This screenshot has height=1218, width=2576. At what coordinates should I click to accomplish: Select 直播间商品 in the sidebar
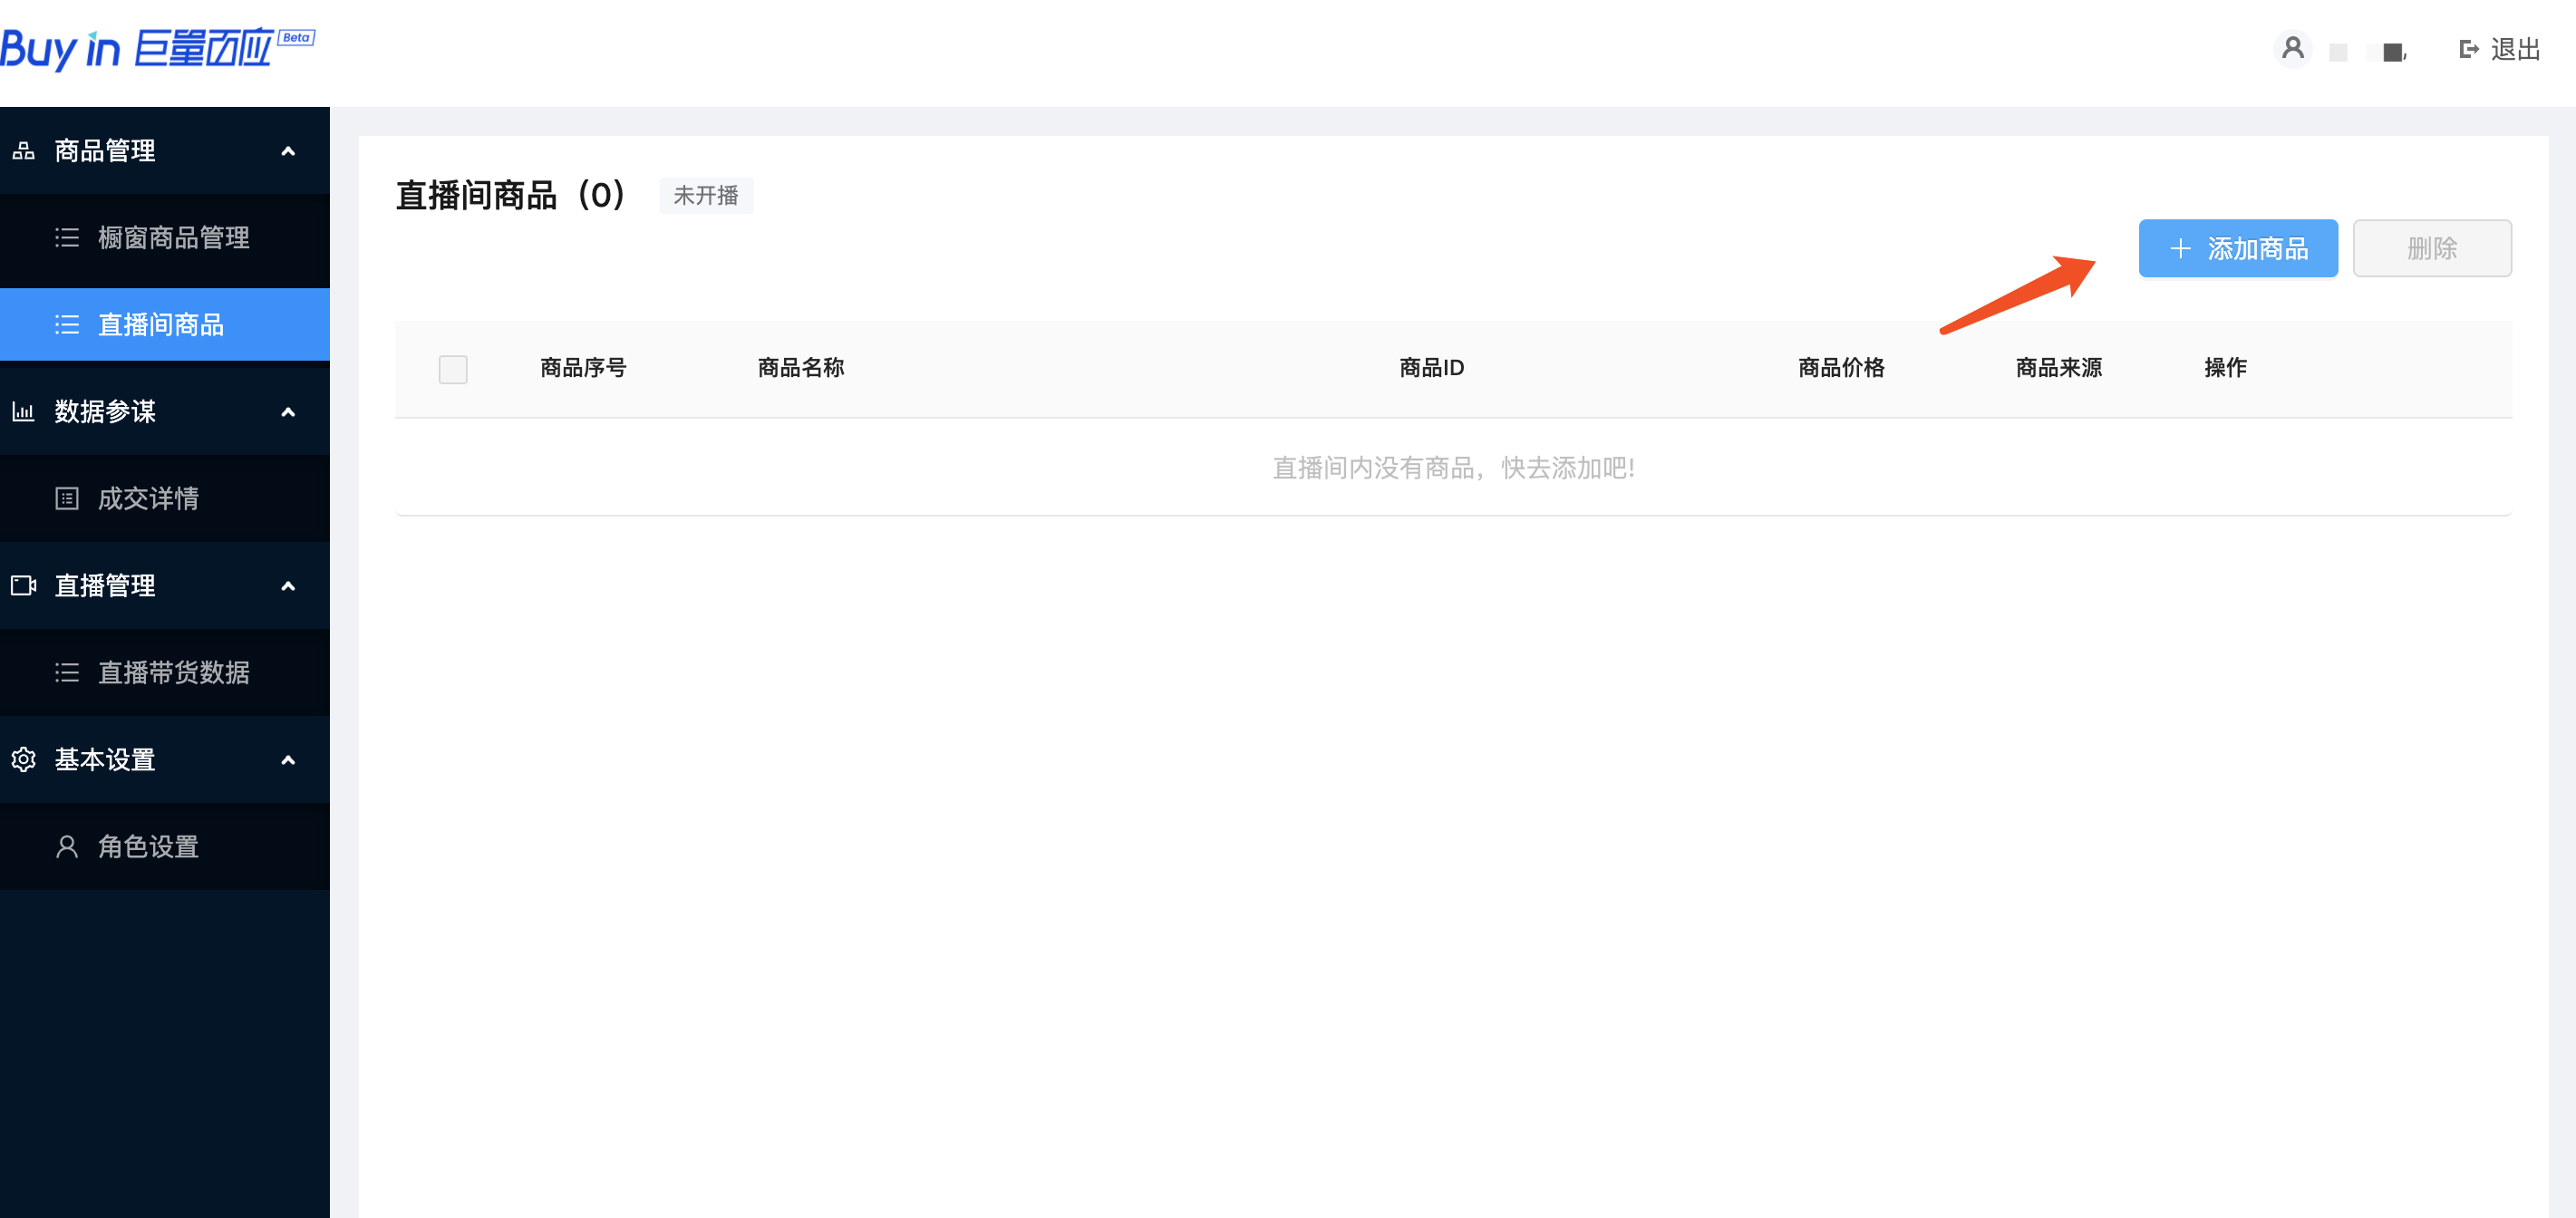tap(160, 324)
